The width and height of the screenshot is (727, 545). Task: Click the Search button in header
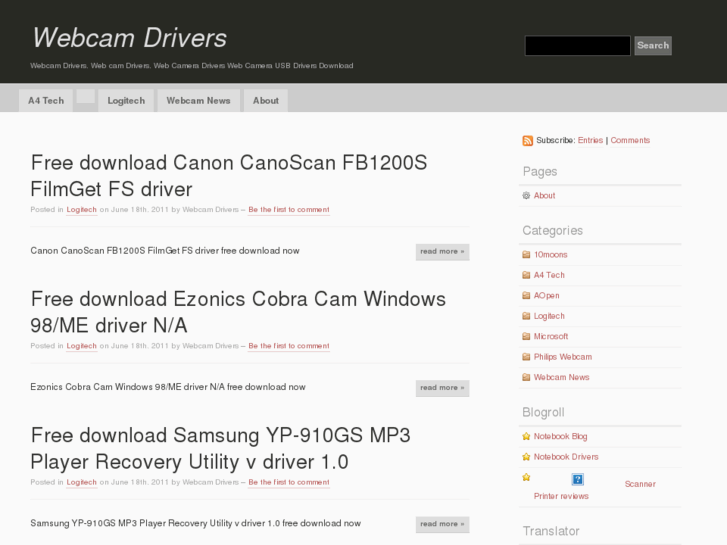pyautogui.click(x=653, y=45)
